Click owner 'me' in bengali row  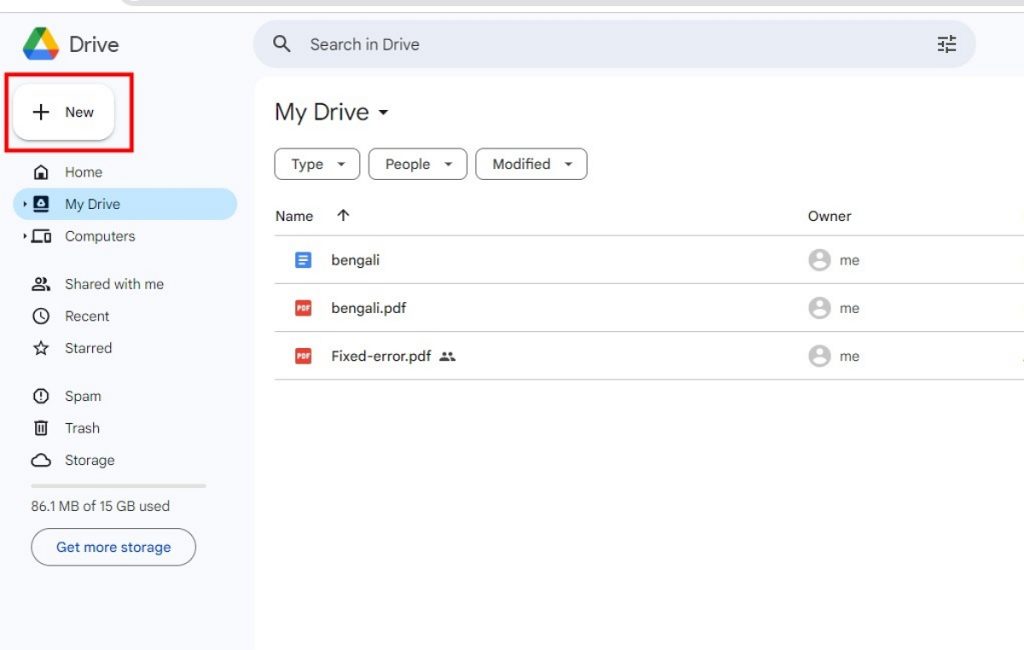tap(849, 260)
